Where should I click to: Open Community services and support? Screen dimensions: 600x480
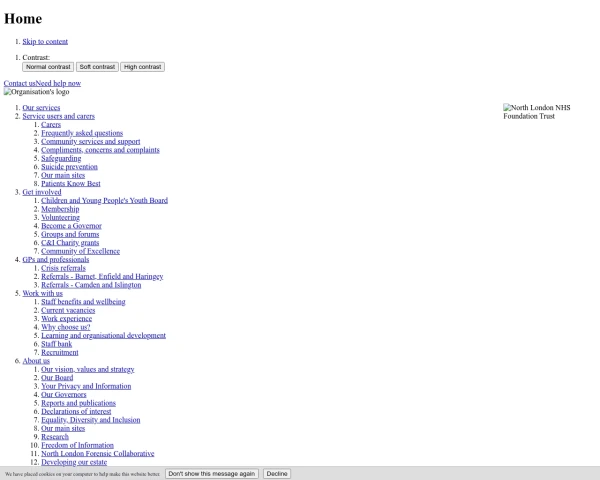point(91,141)
